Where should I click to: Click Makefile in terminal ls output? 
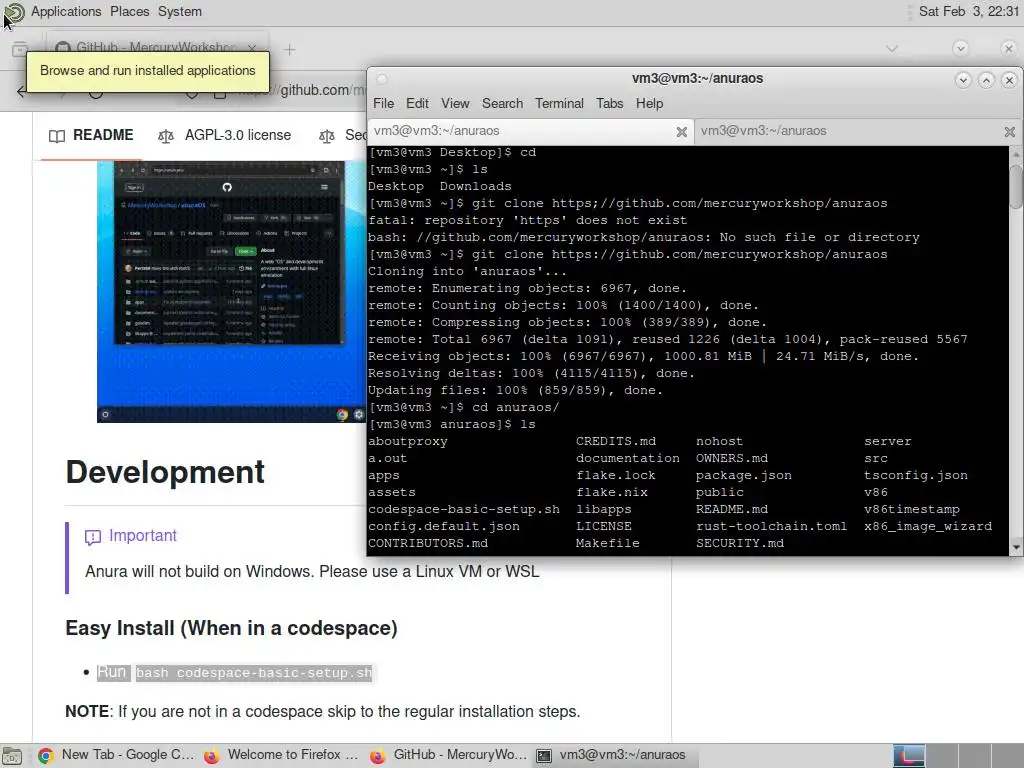point(607,543)
